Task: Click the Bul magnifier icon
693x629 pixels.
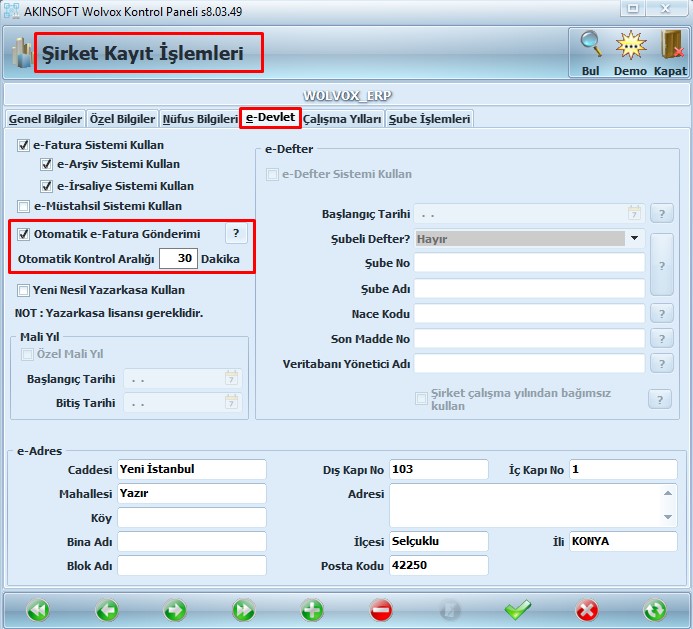Action: pyautogui.click(x=590, y=45)
